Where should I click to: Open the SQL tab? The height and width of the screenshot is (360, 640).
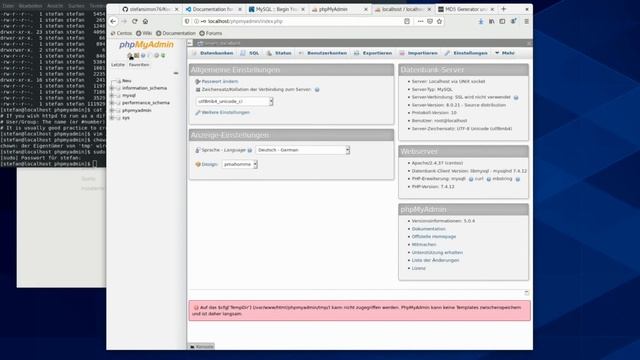(250, 53)
